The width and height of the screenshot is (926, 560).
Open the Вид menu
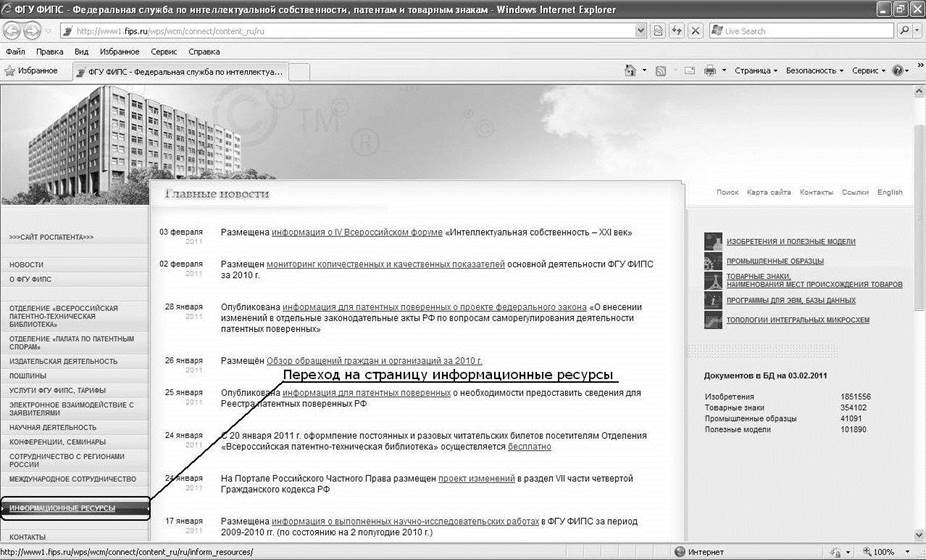pos(81,52)
